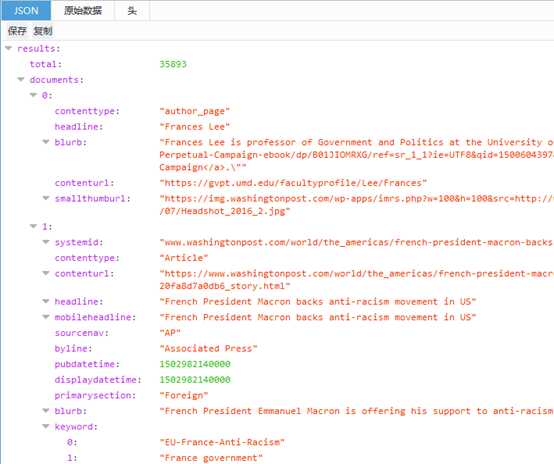Click the "Associated Press" byline value

[x=208, y=348]
